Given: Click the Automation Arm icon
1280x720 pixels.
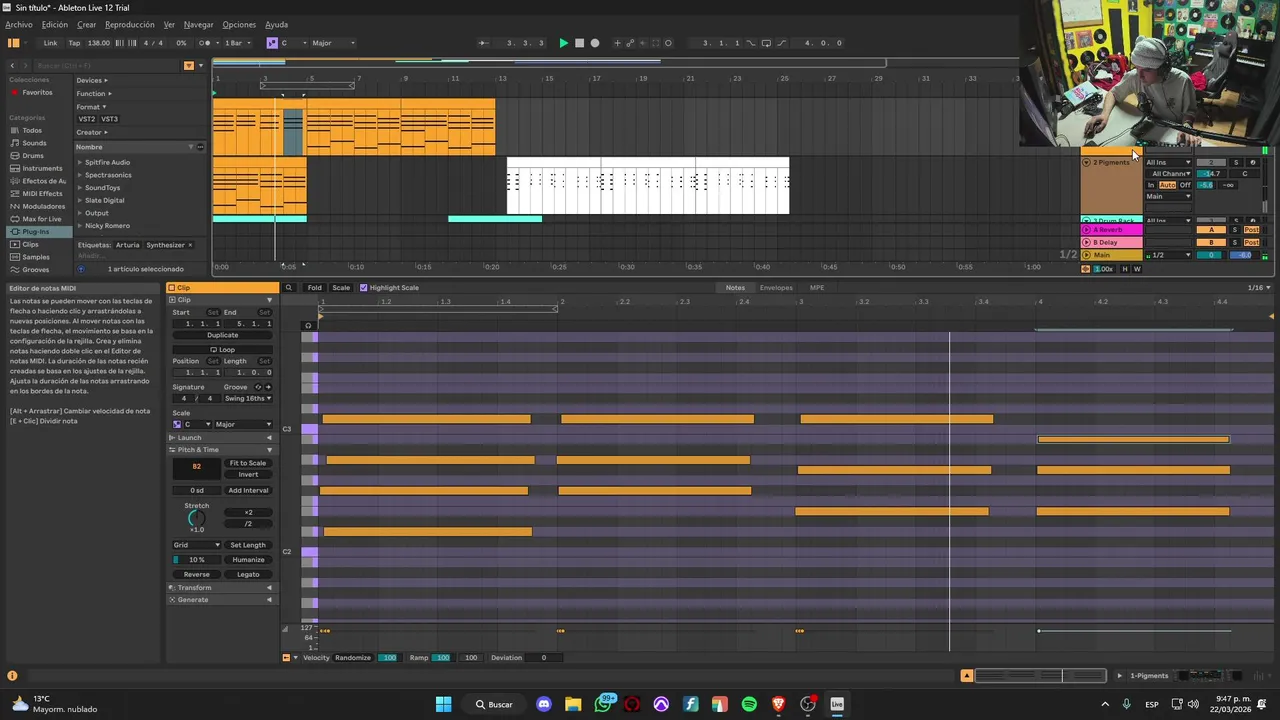Looking at the screenshot, I should point(630,43).
